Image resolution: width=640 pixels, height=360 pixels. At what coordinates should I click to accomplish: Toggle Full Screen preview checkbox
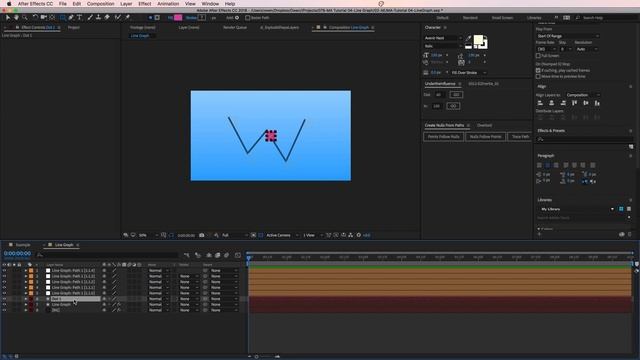pos(538,56)
